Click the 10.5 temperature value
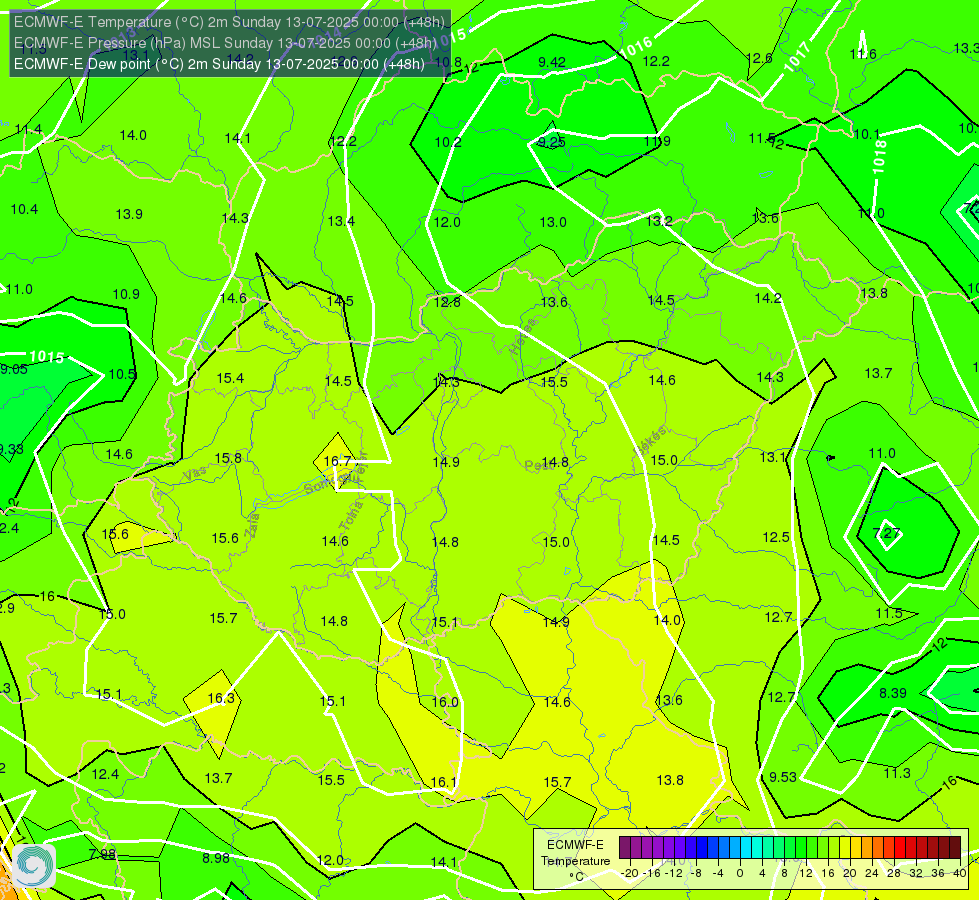The width and height of the screenshot is (979, 900). pos(122,374)
